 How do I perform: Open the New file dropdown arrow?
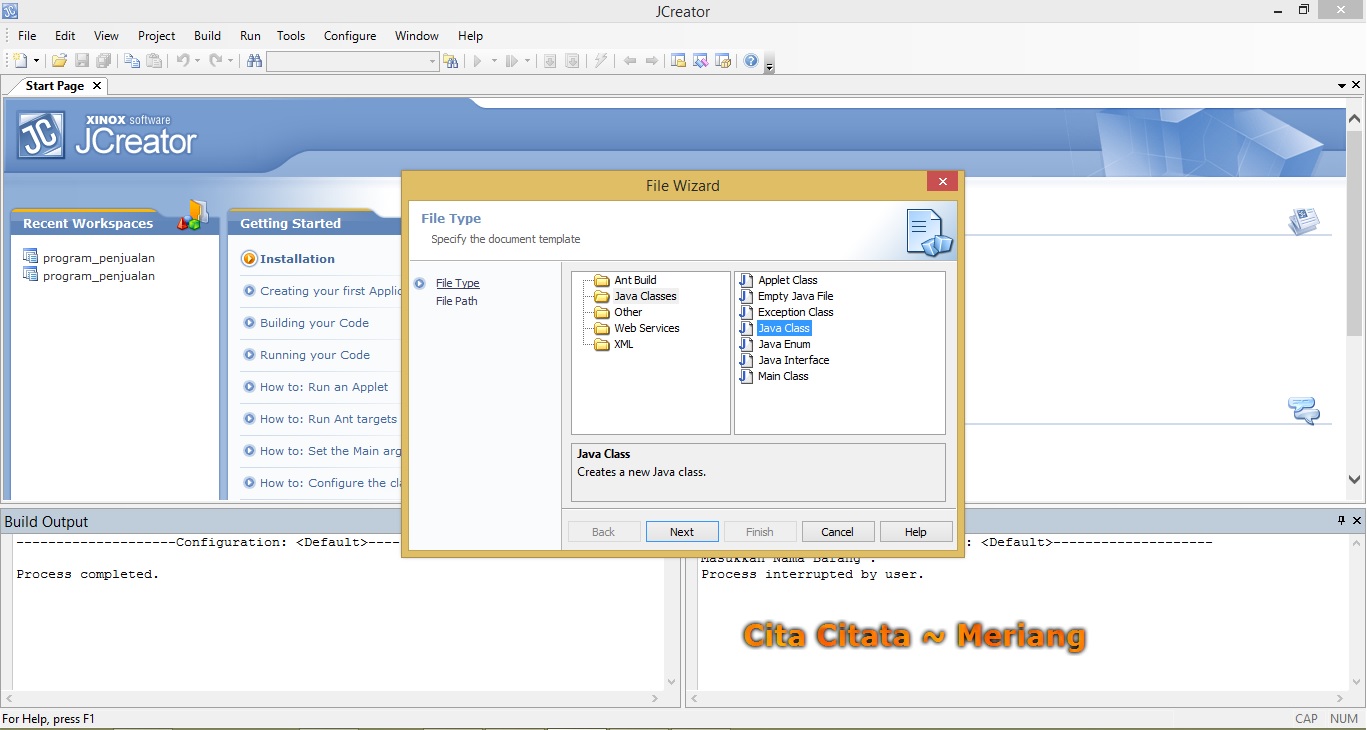(x=36, y=61)
